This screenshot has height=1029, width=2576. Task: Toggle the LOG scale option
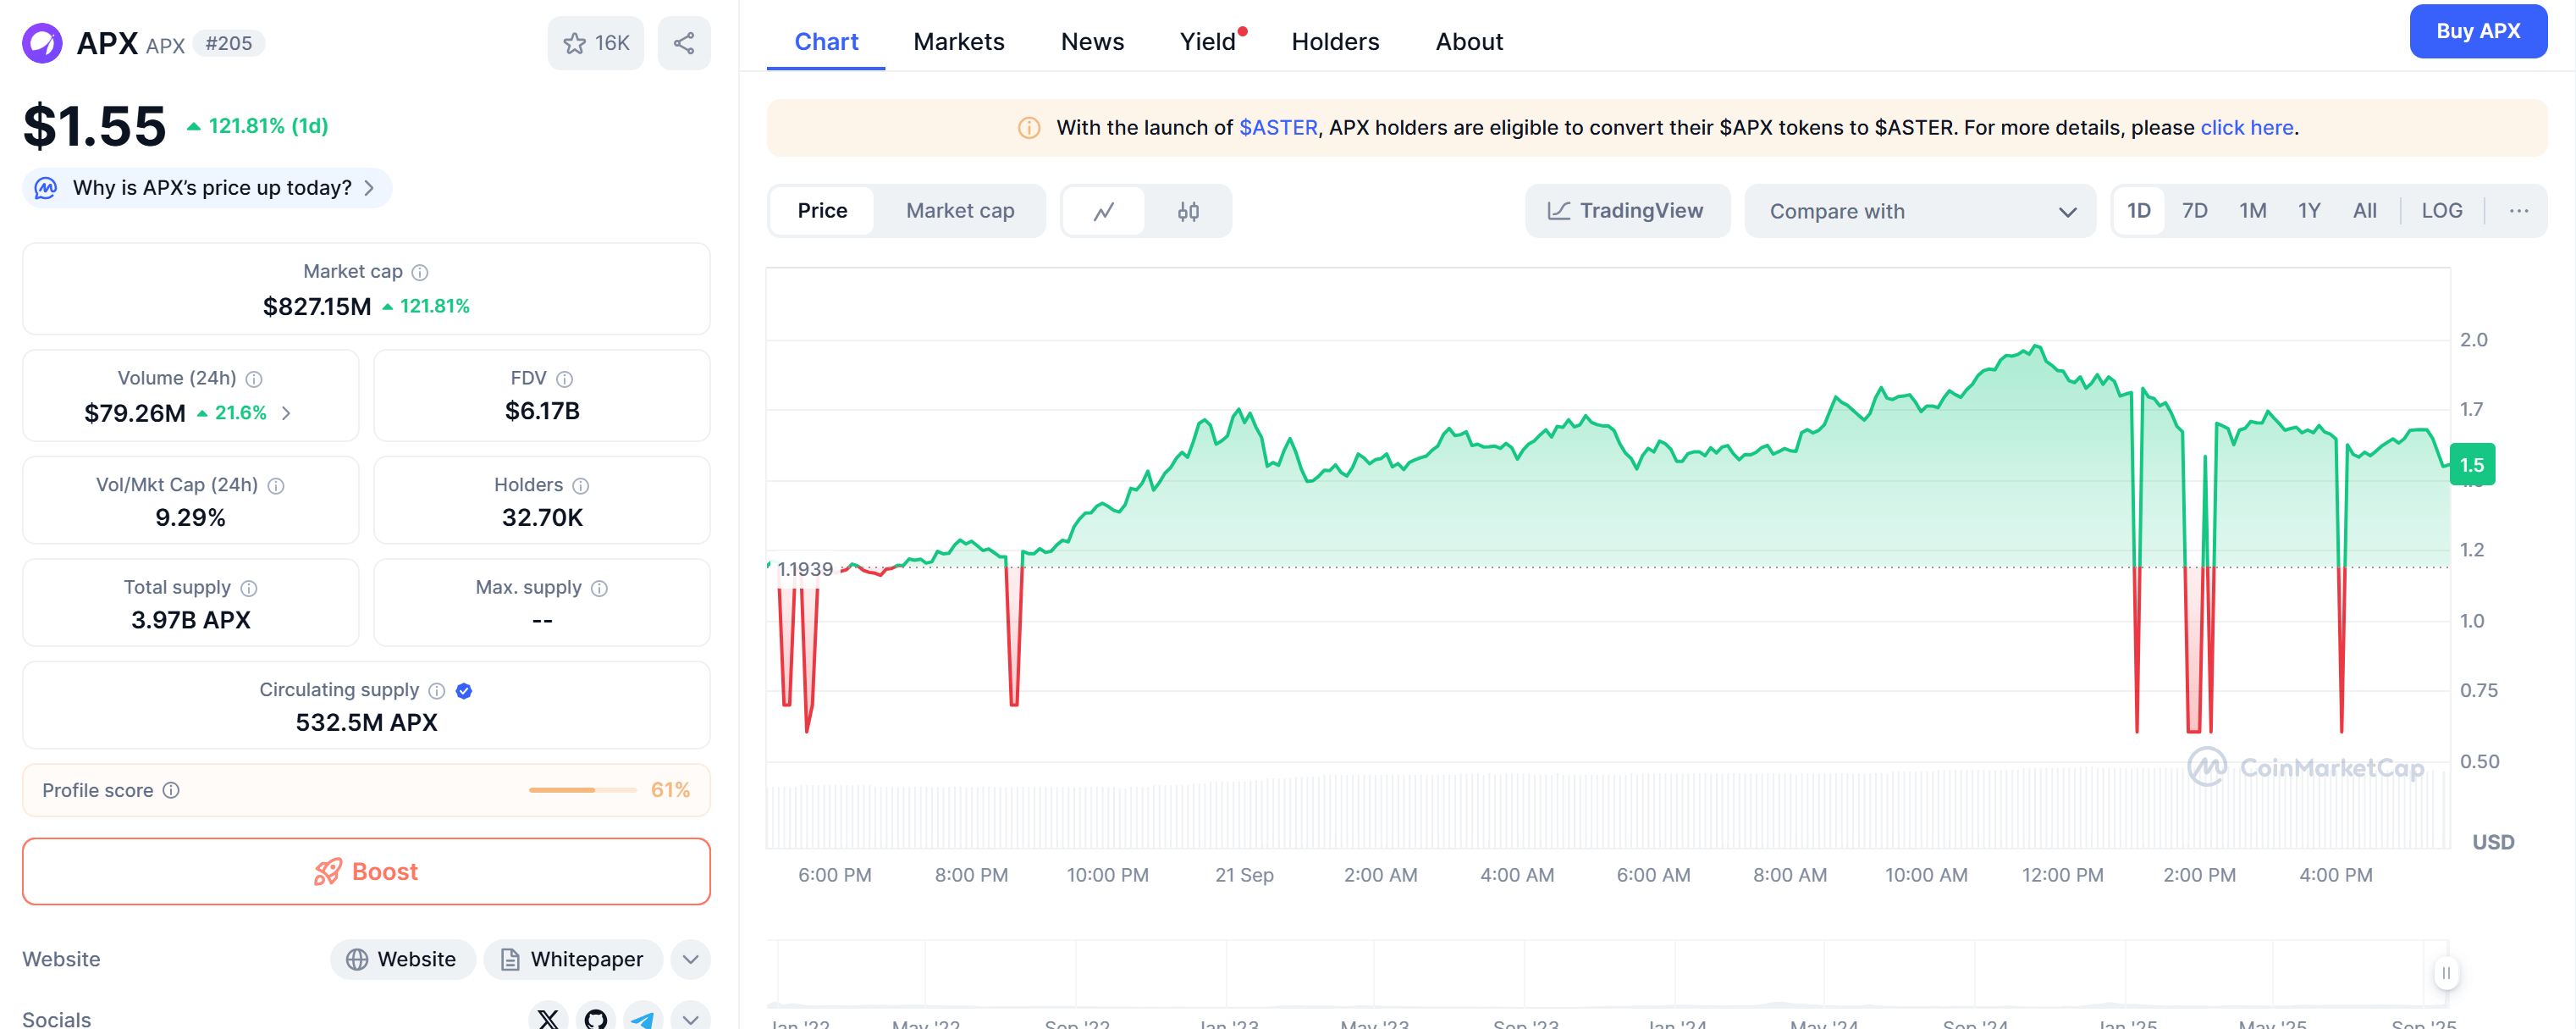(x=2441, y=211)
